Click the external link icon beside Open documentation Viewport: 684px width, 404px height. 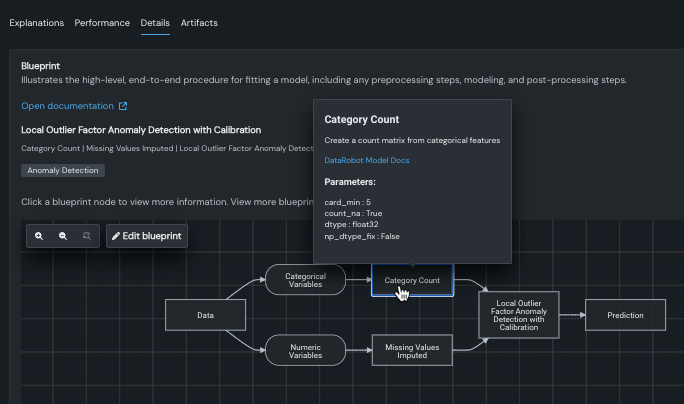pos(123,106)
